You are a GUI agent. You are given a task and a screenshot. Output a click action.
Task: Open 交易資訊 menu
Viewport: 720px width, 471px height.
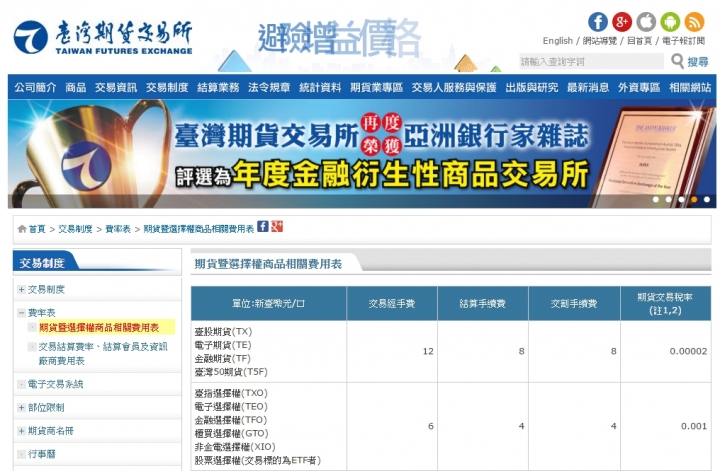[116, 87]
